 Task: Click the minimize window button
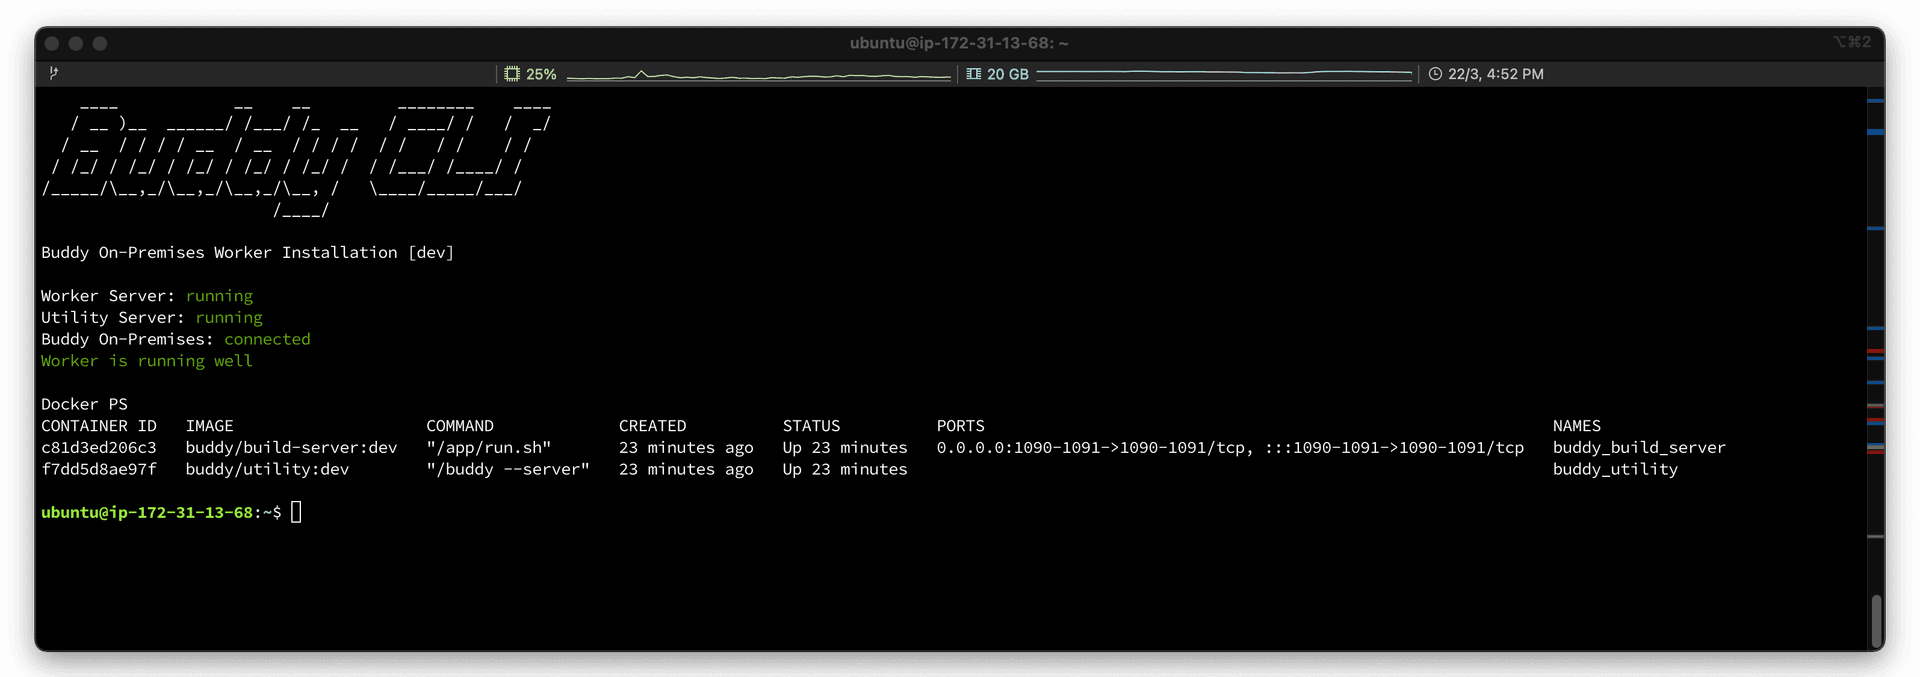76,43
